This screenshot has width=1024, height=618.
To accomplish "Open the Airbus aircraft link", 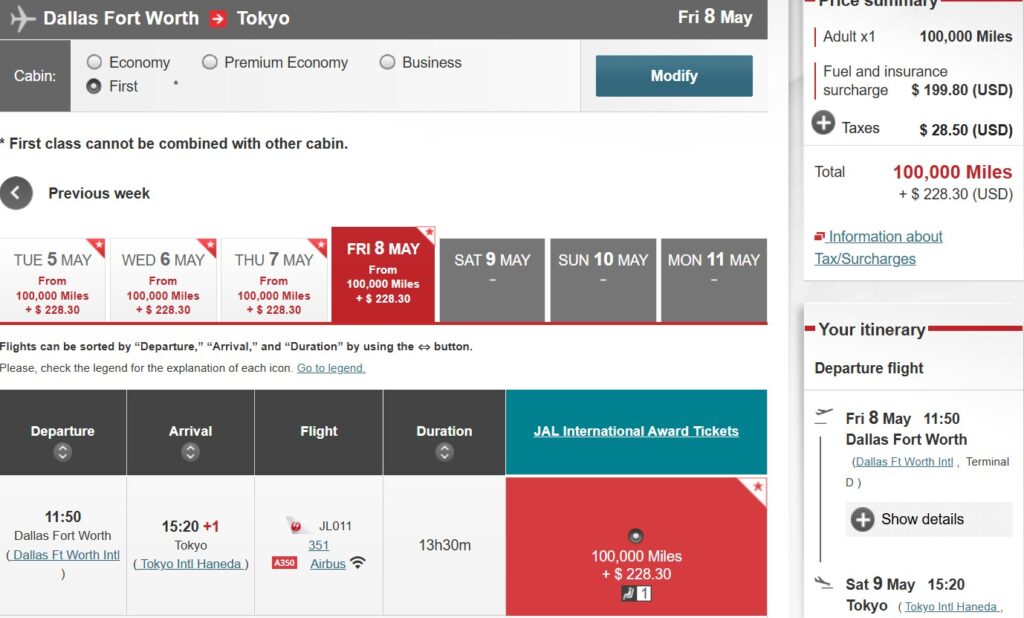I will pyautogui.click(x=328, y=564).
